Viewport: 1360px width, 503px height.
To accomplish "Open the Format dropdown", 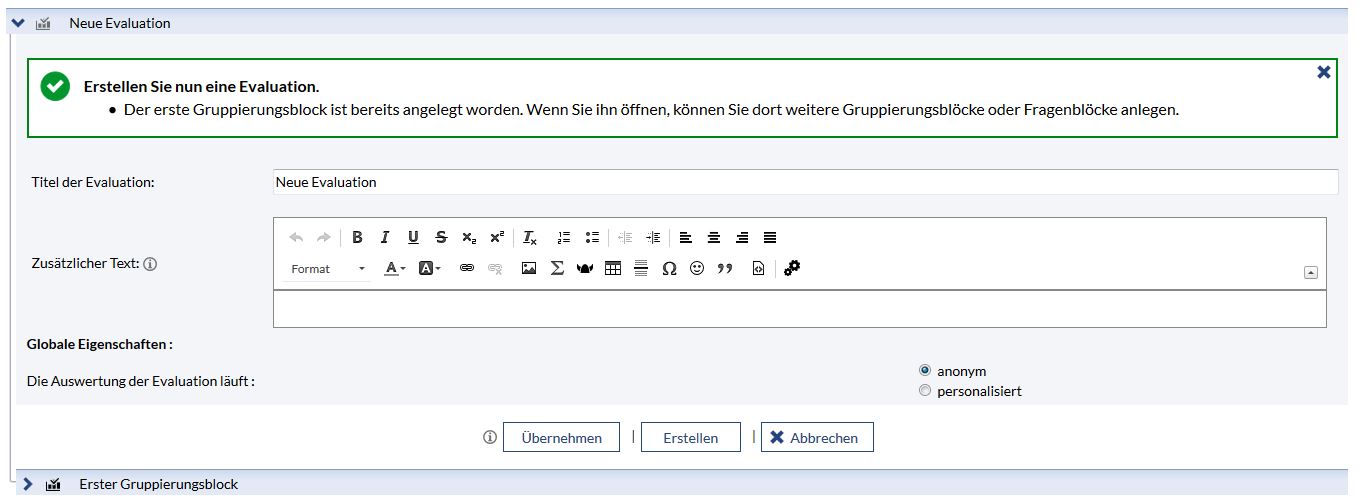I will click(328, 269).
